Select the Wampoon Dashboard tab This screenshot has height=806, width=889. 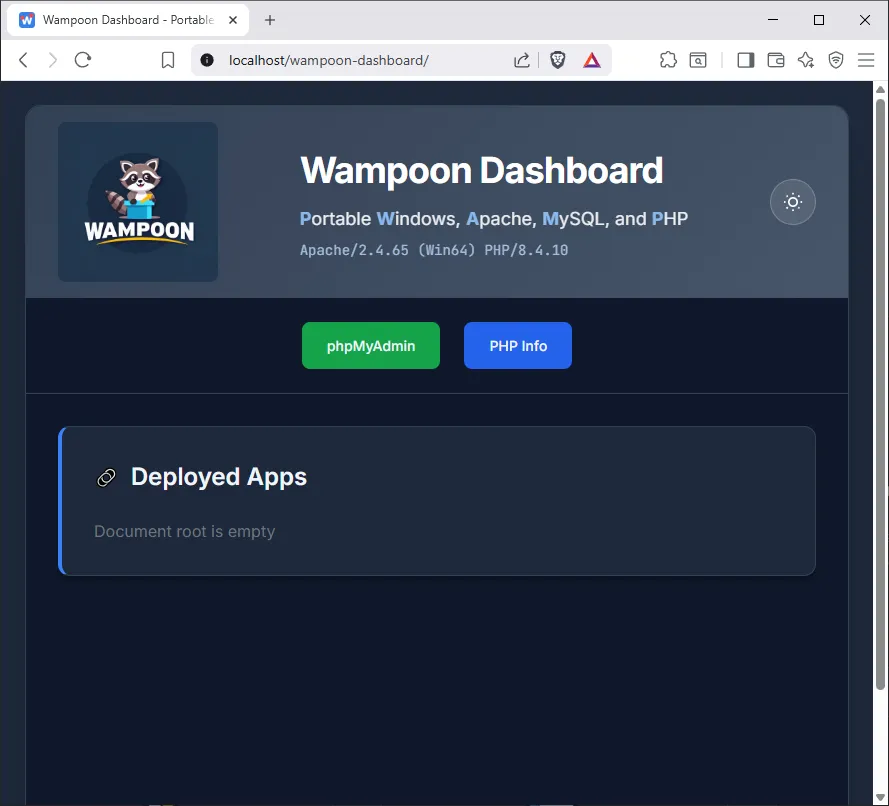click(128, 20)
